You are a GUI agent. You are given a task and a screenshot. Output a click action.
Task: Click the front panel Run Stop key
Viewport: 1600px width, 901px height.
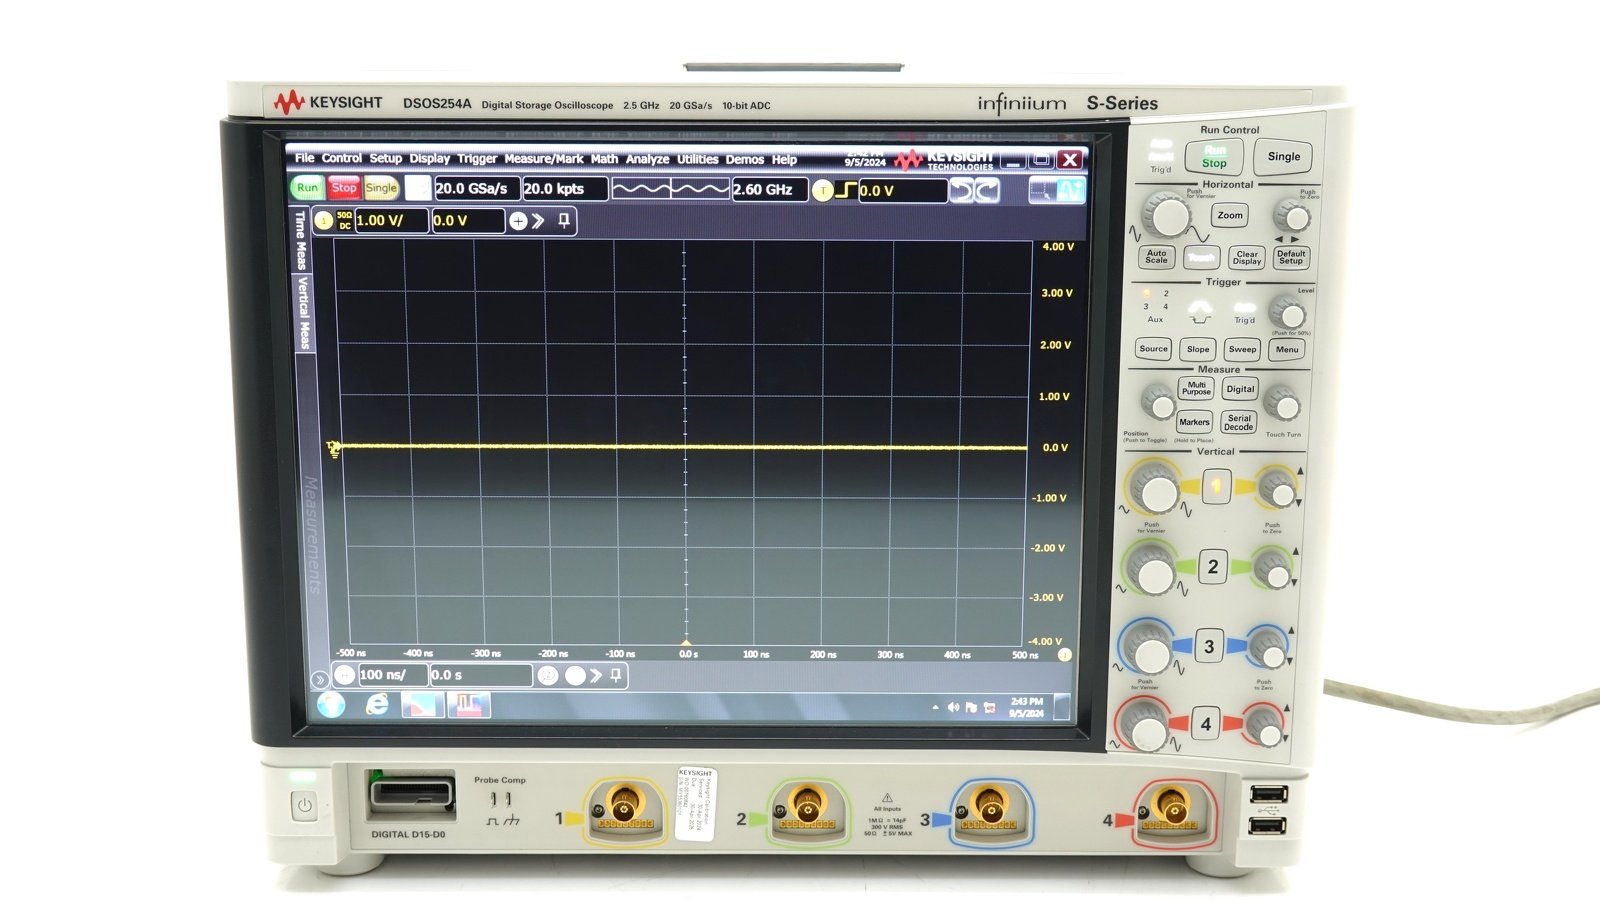point(1214,157)
